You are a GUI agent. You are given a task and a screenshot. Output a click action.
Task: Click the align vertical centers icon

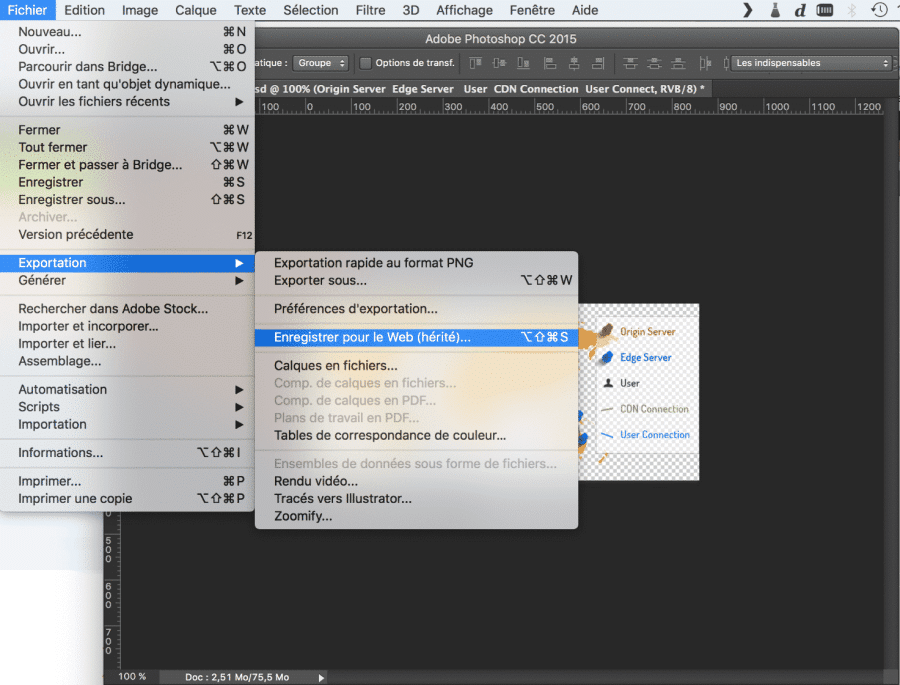pos(499,63)
